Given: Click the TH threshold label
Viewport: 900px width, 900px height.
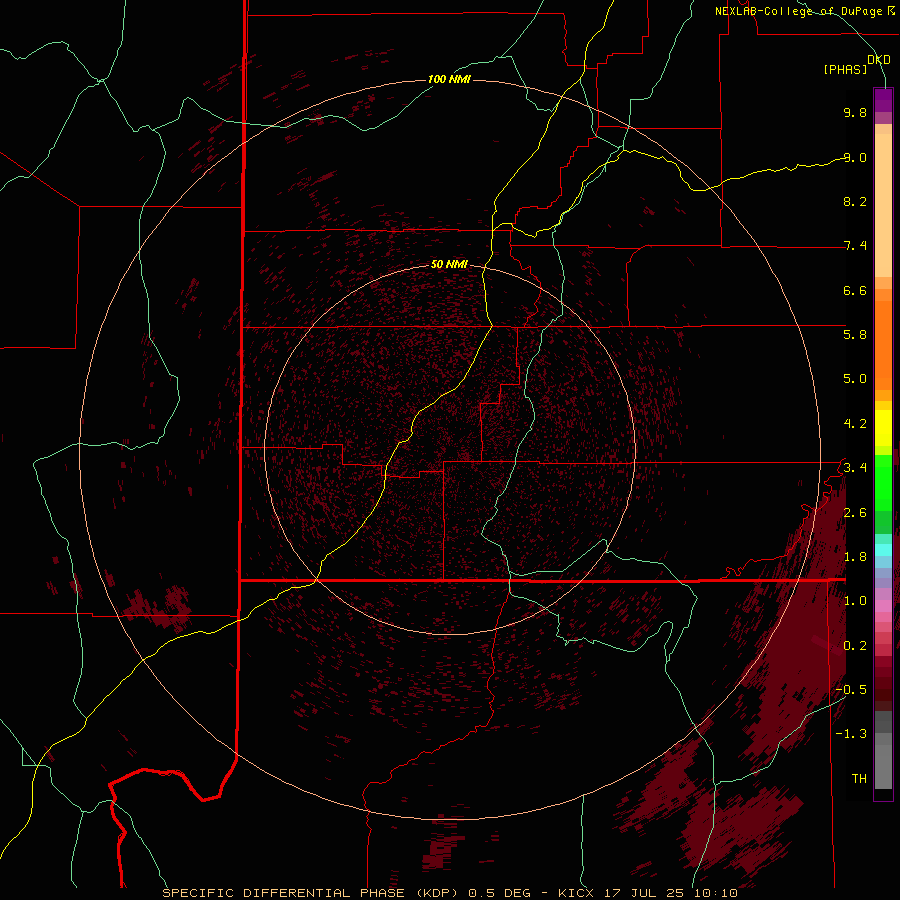Looking at the screenshot, I should (859, 779).
